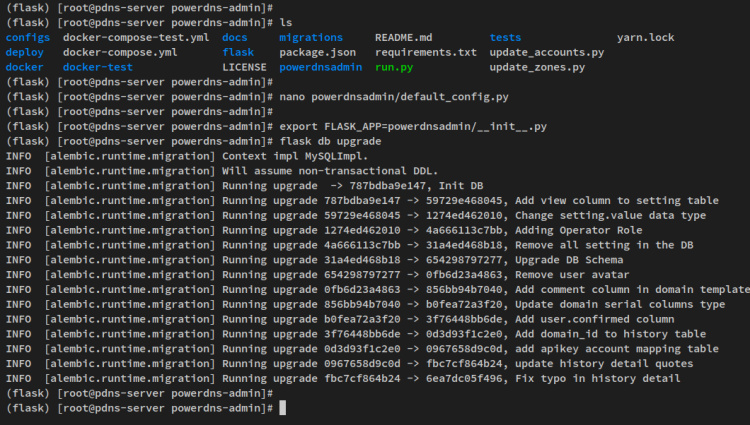Click the configs directory name in the listing
This screenshot has width=750, height=425.
coord(27,38)
